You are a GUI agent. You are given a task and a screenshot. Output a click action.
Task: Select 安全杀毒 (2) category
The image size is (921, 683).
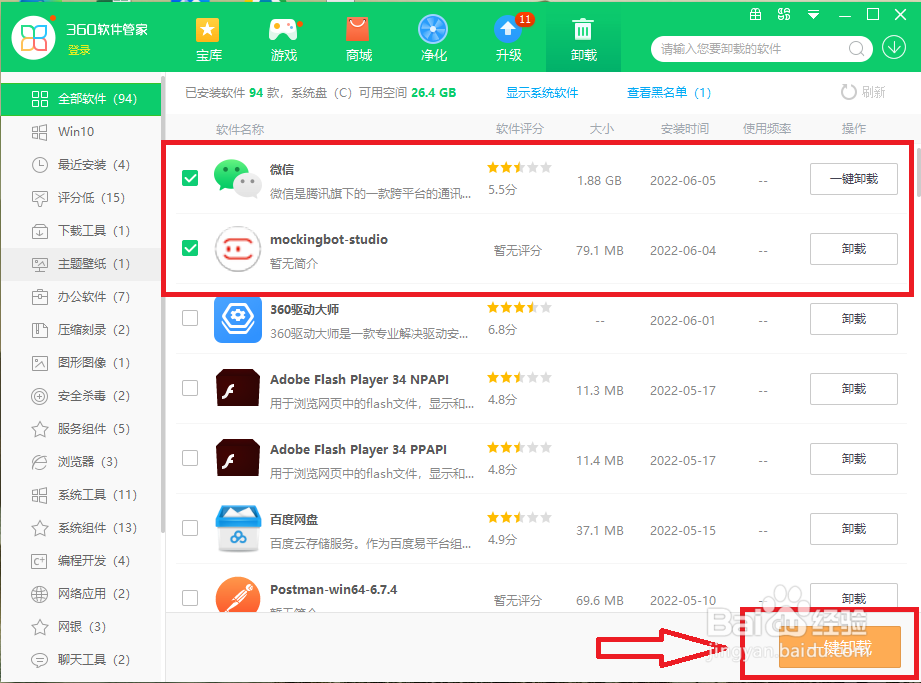click(x=81, y=396)
